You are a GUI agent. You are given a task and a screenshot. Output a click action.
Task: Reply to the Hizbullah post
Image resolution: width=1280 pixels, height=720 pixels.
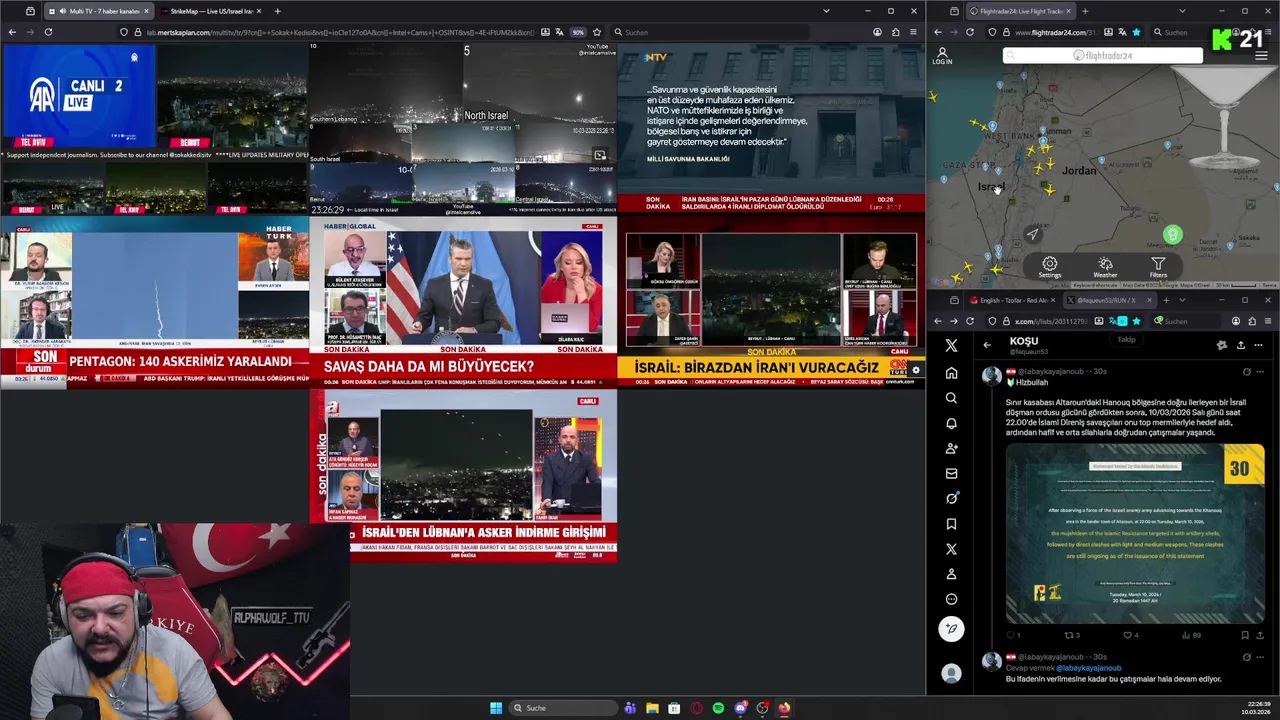[1012, 635]
